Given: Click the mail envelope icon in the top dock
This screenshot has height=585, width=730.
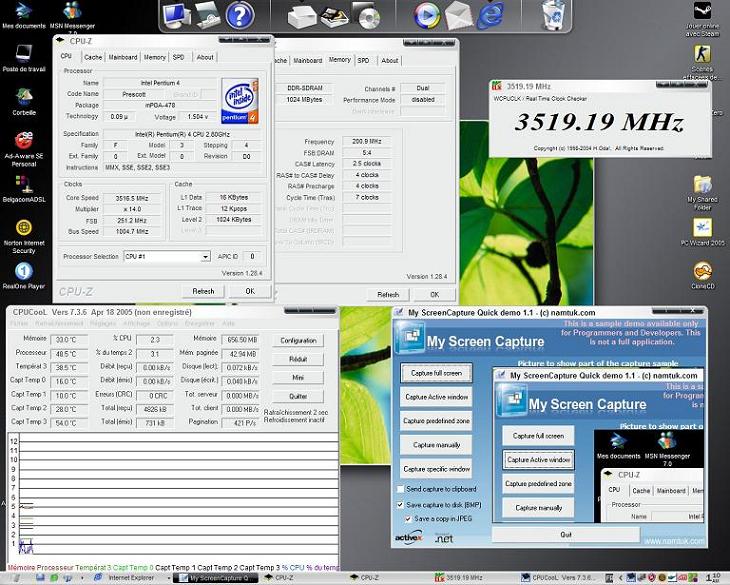Looking at the screenshot, I should coord(459,17).
